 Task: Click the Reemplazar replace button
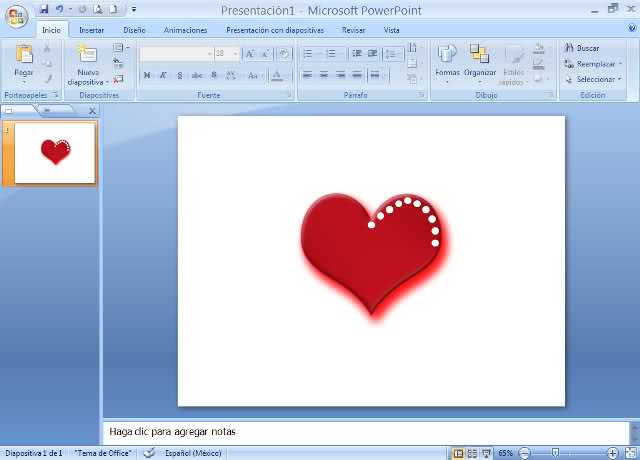click(593, 64)
